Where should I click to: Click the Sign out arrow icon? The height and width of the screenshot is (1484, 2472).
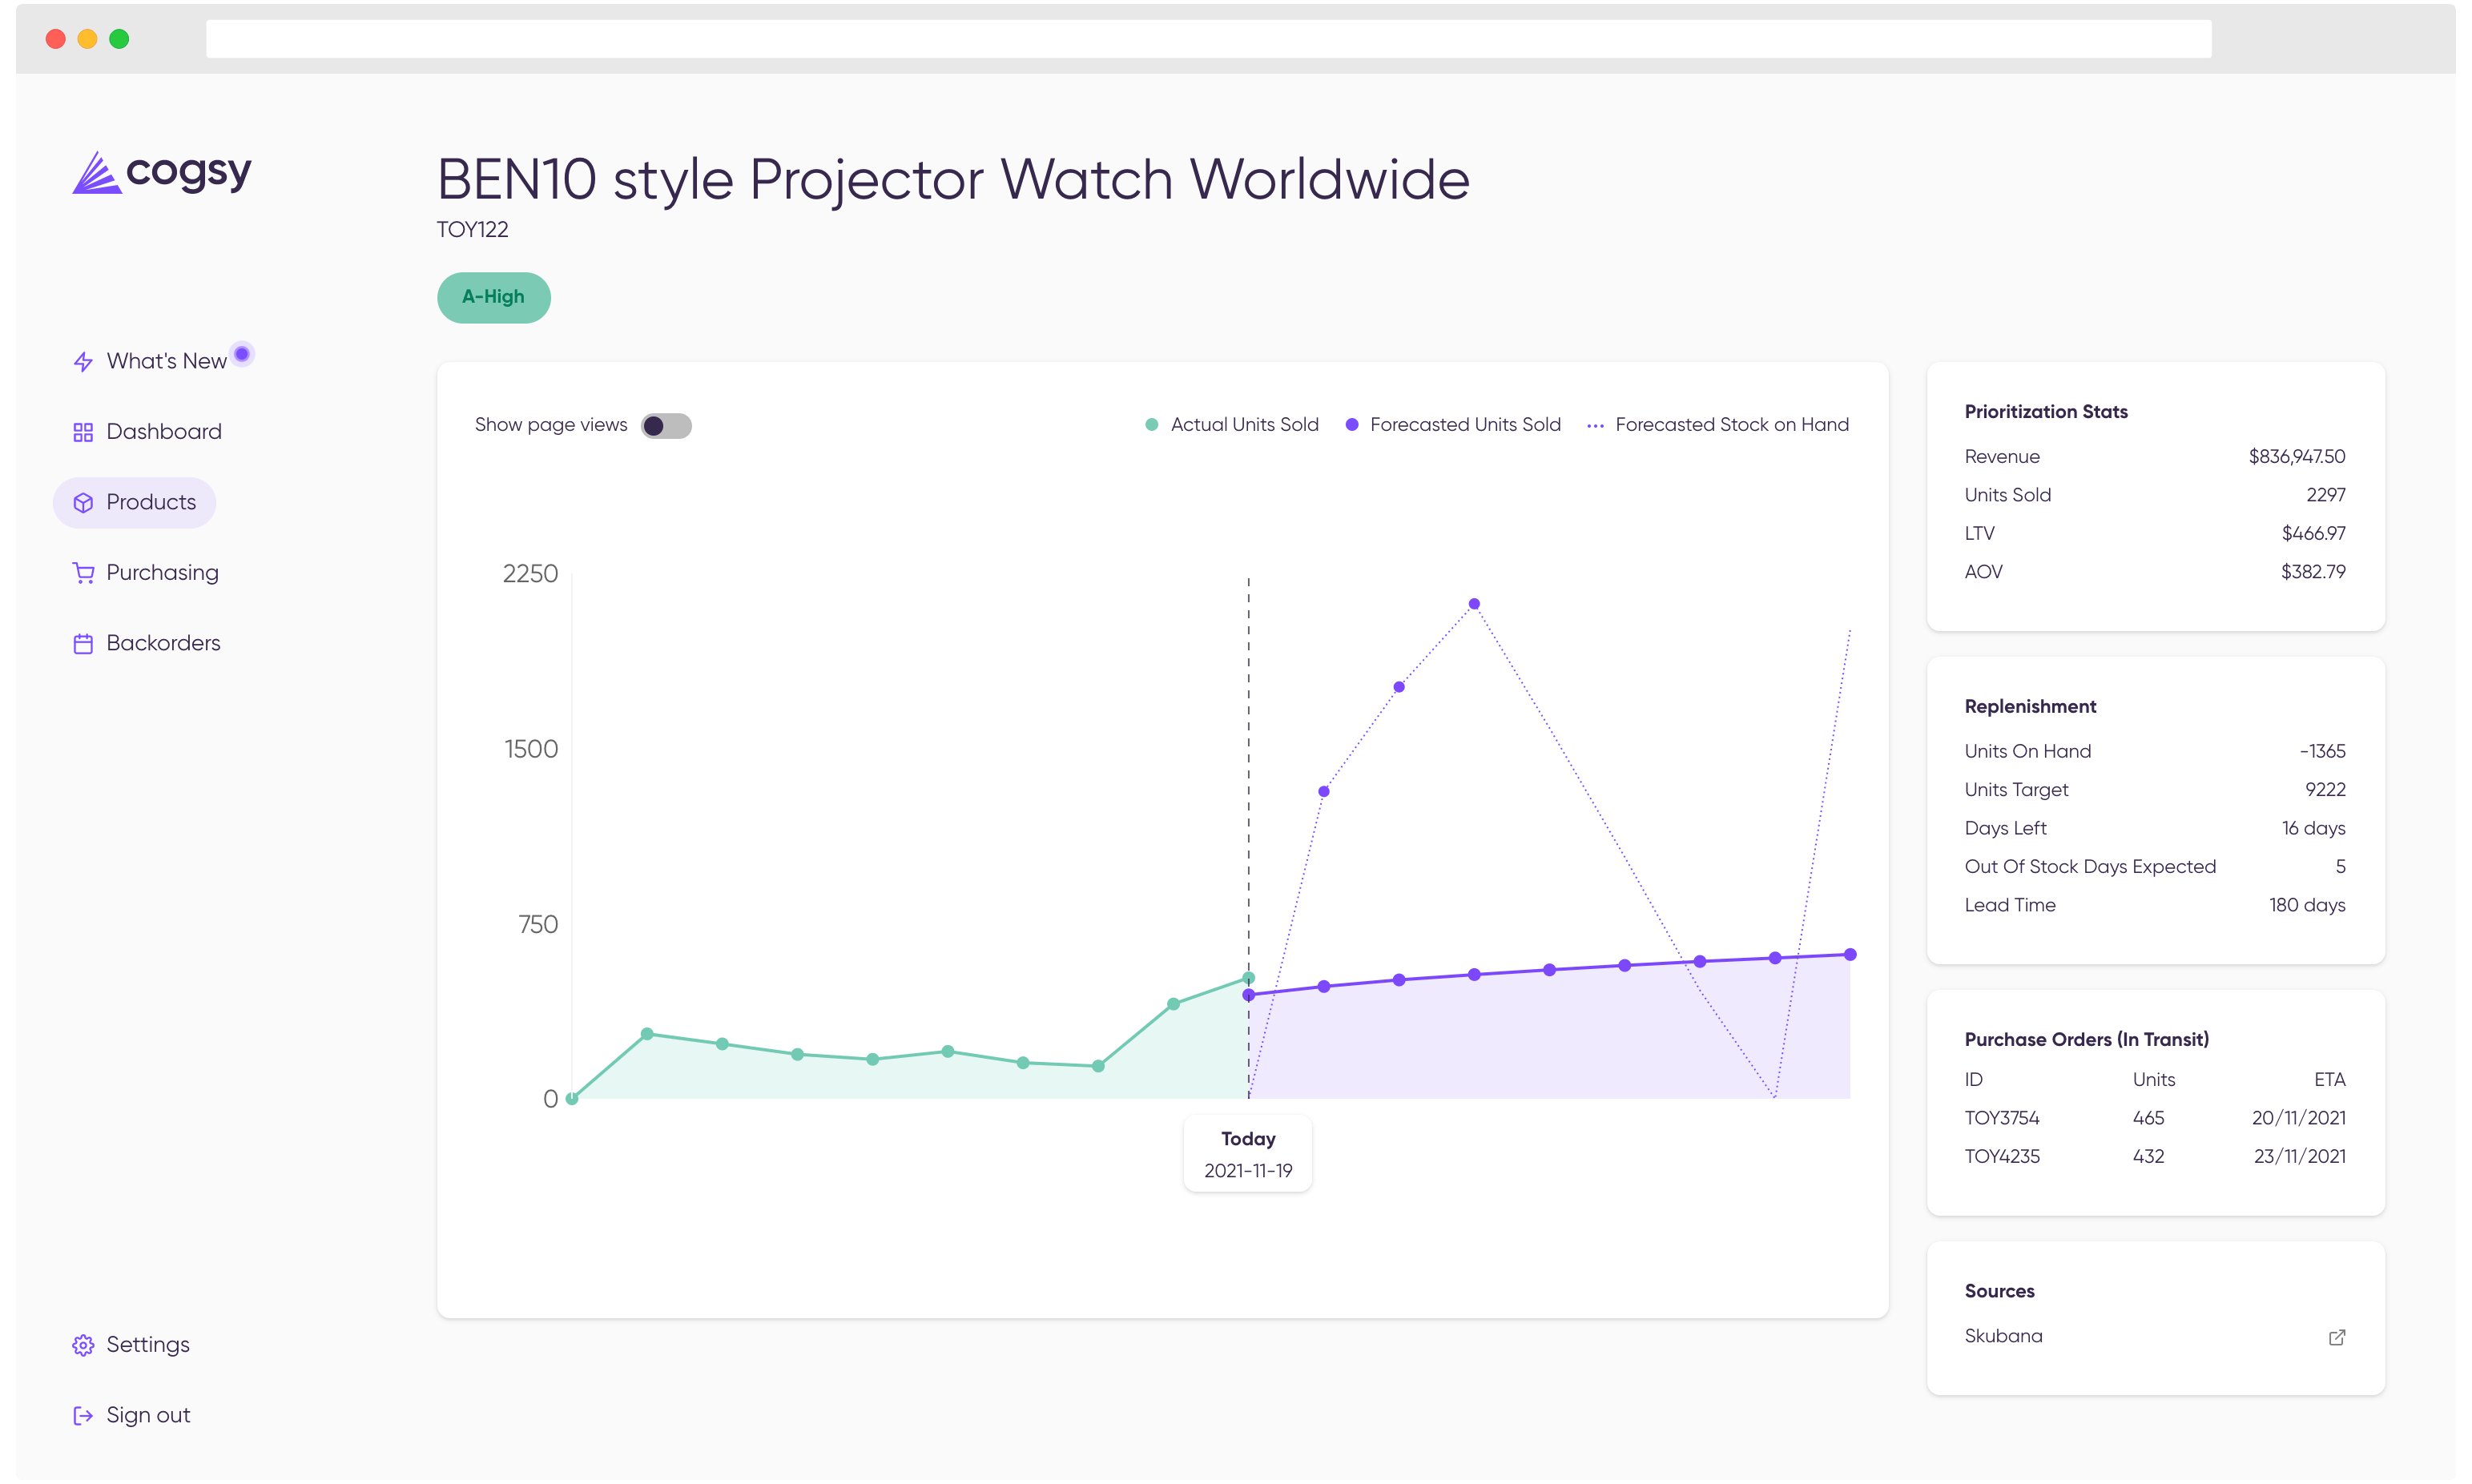[x=83, y=1416]
